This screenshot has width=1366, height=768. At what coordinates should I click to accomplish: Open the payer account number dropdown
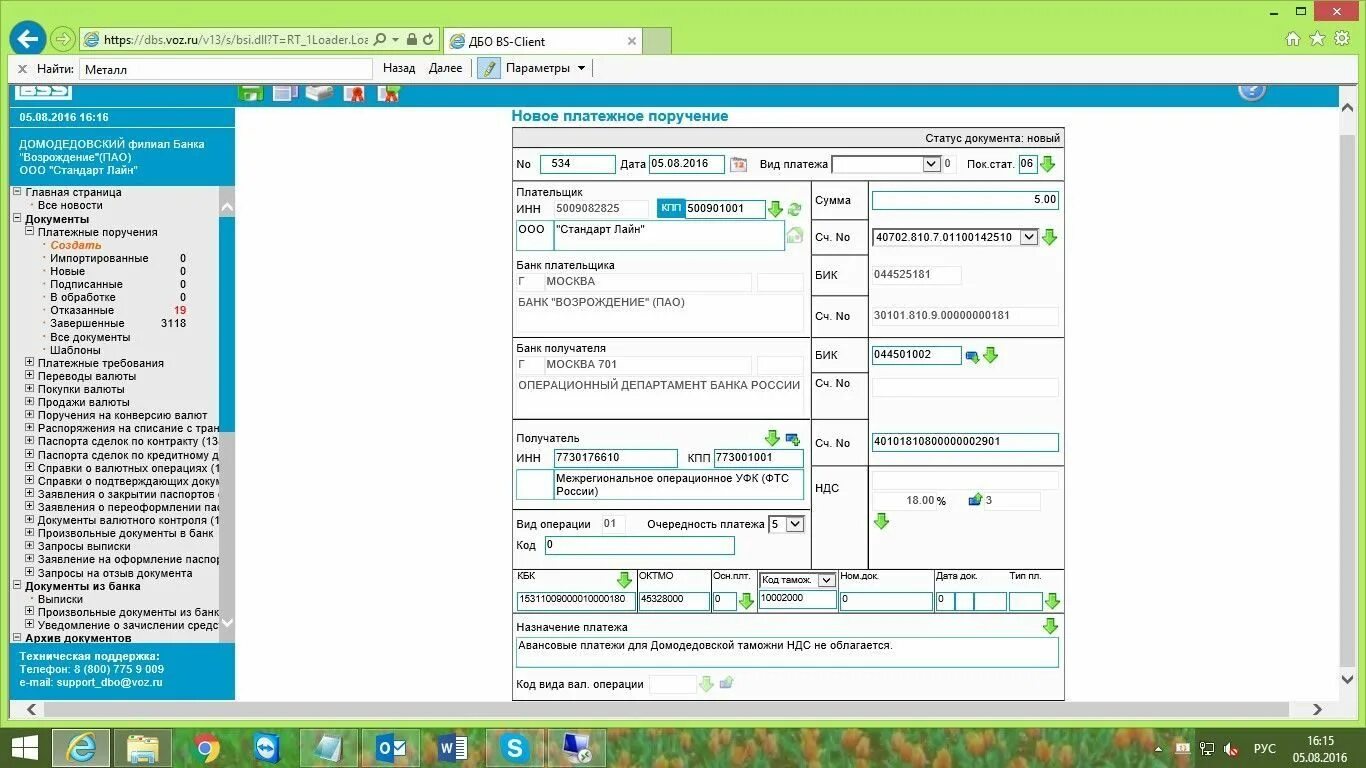pyautogui.click(x=1029, y=237)
